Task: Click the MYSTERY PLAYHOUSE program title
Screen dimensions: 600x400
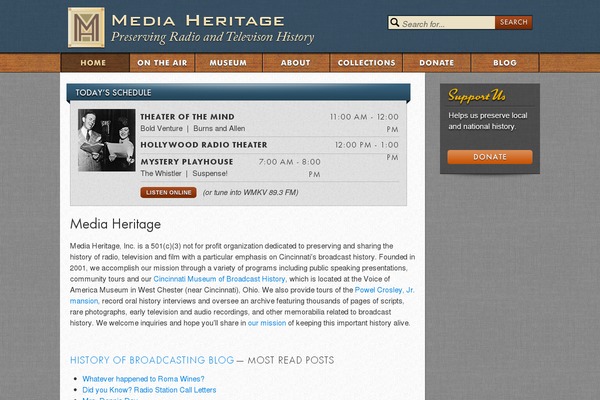Action: pos(187,162)
